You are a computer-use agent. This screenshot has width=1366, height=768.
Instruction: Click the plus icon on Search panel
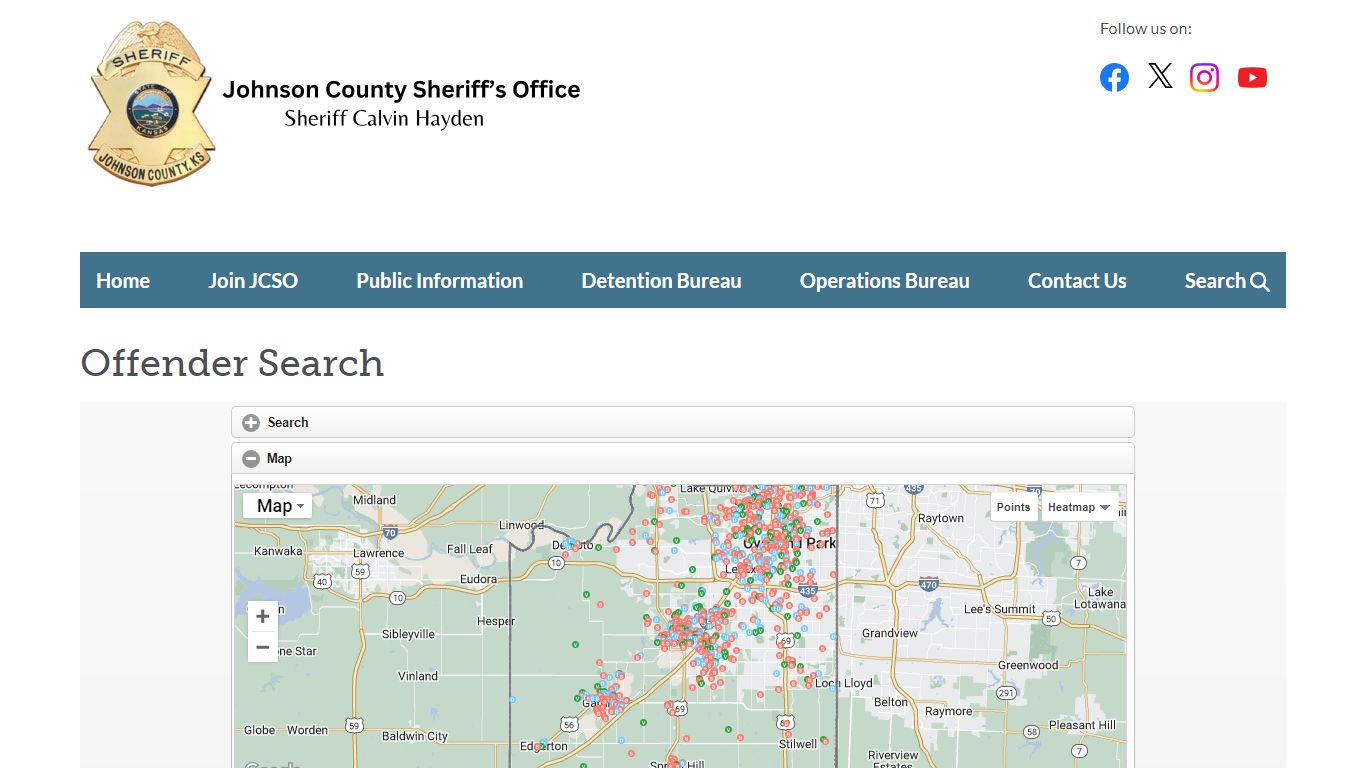pyautogui.click(x=251, y=423)
